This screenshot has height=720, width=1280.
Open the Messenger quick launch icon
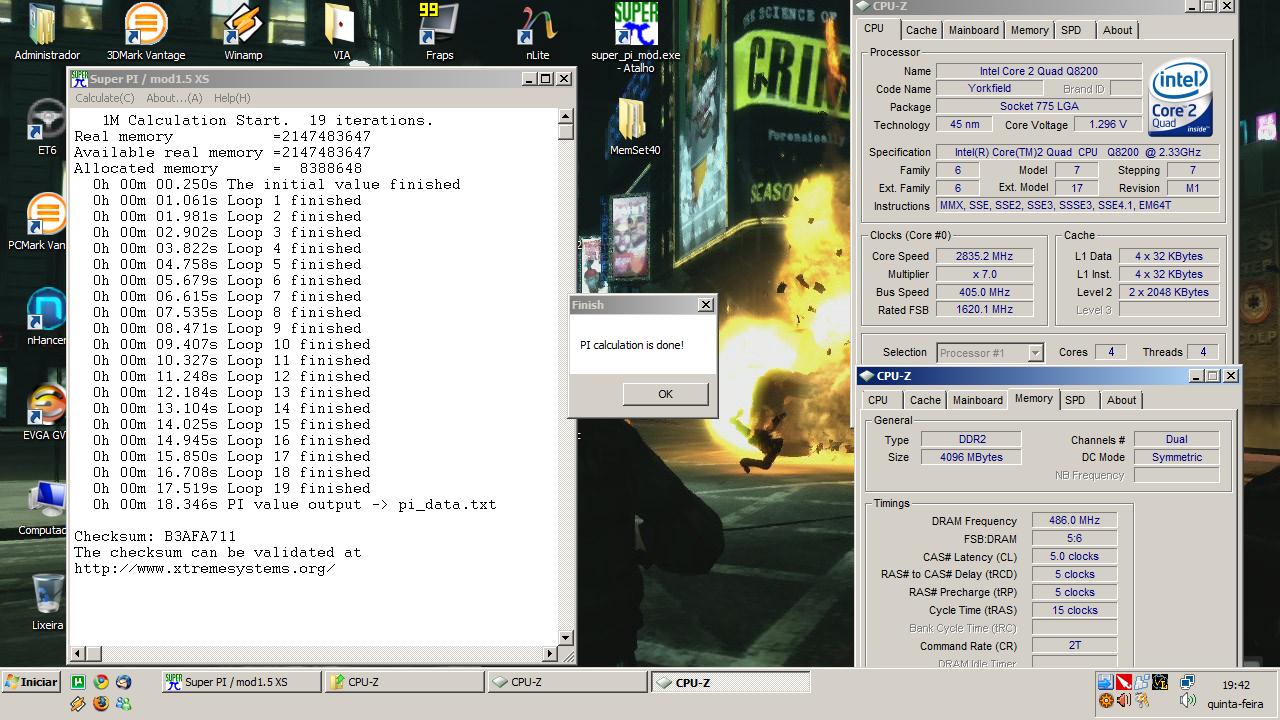(x=123, y=703)
